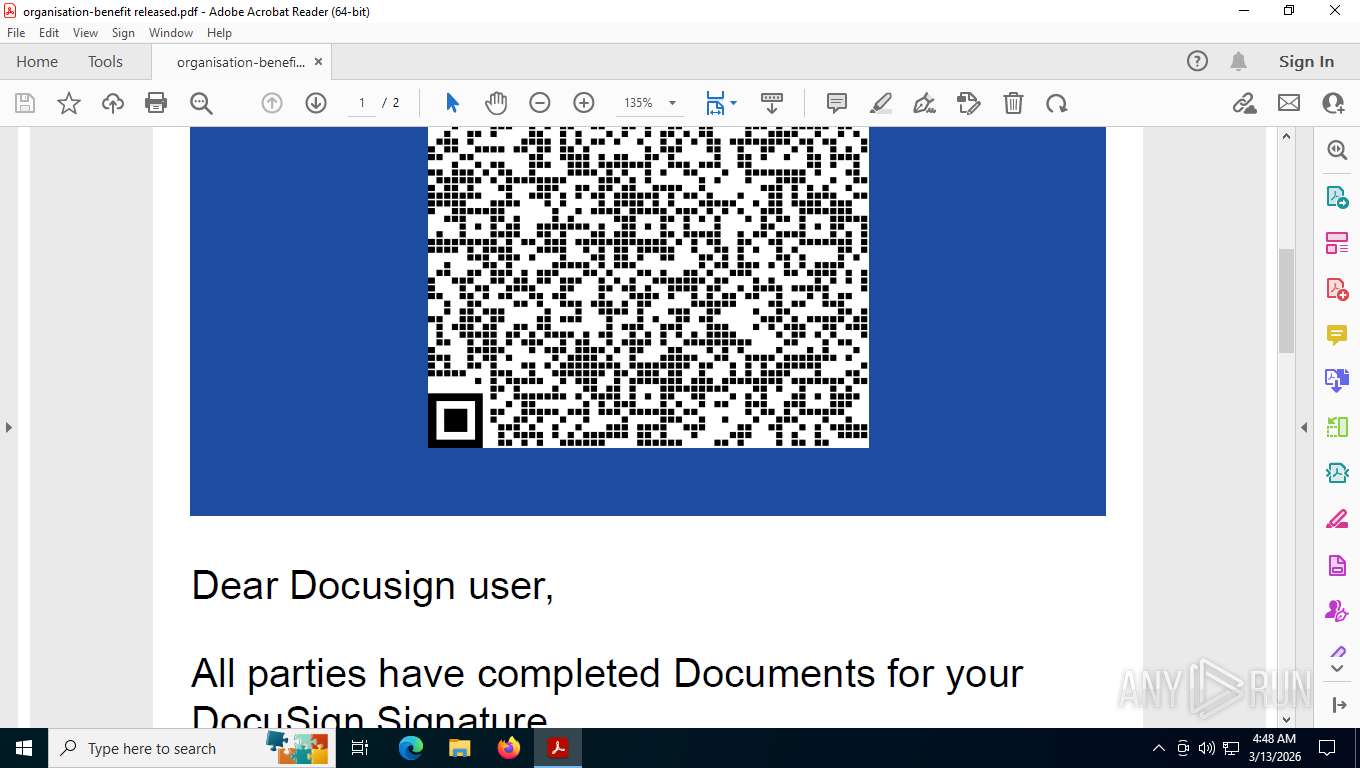
Task: Open Firefox from taskbar
Action: tap(508, 748)
